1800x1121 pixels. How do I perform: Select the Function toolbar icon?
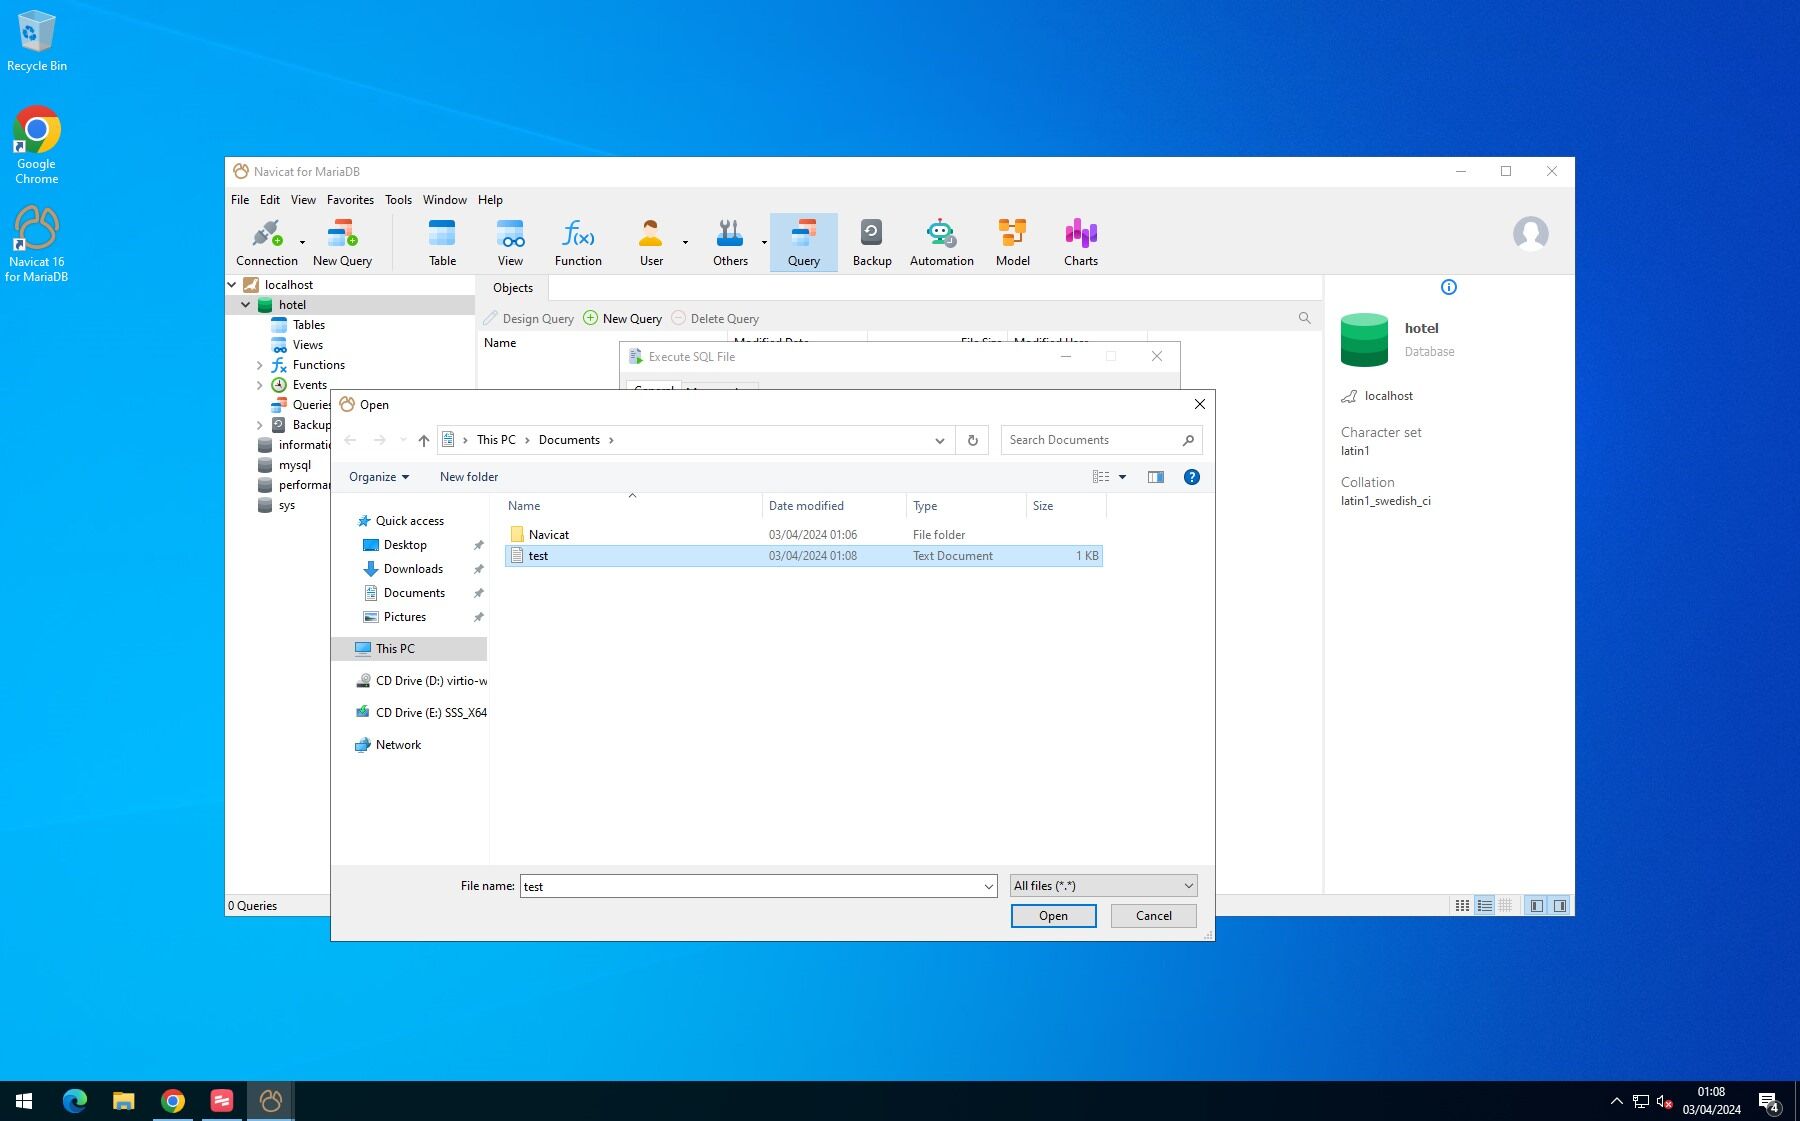click(578, 243)
